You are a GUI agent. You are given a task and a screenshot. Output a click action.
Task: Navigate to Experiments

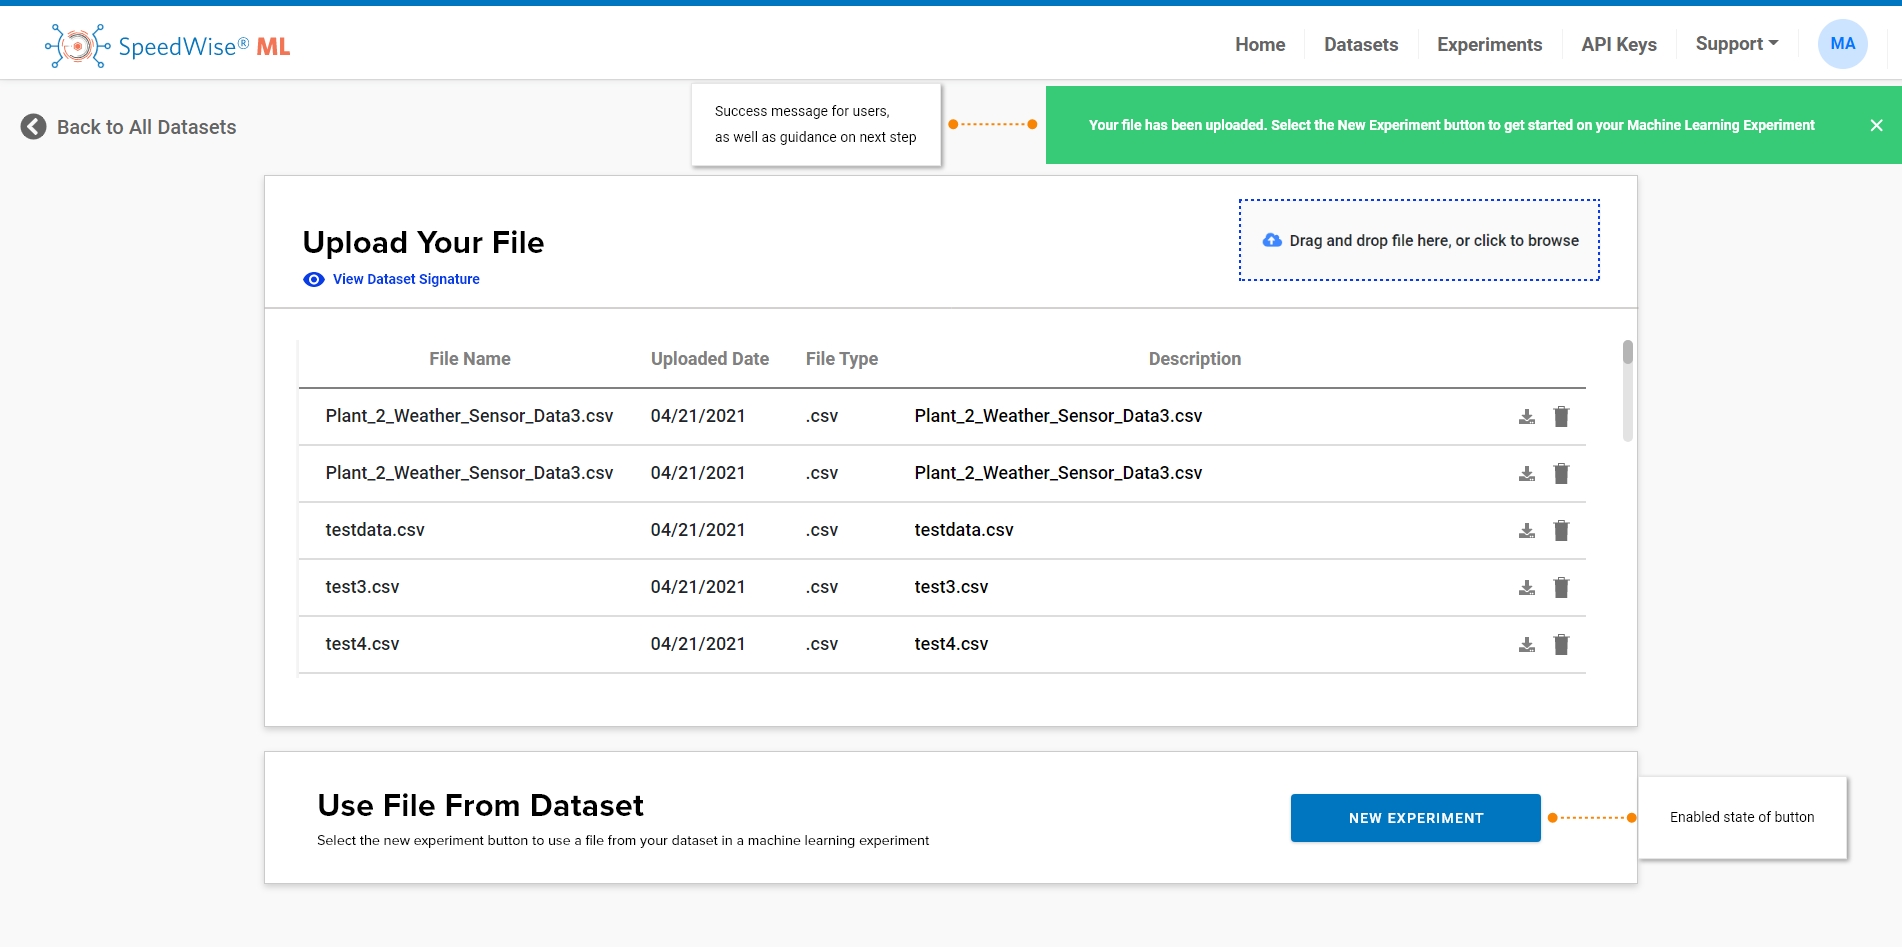point(1489,45)
